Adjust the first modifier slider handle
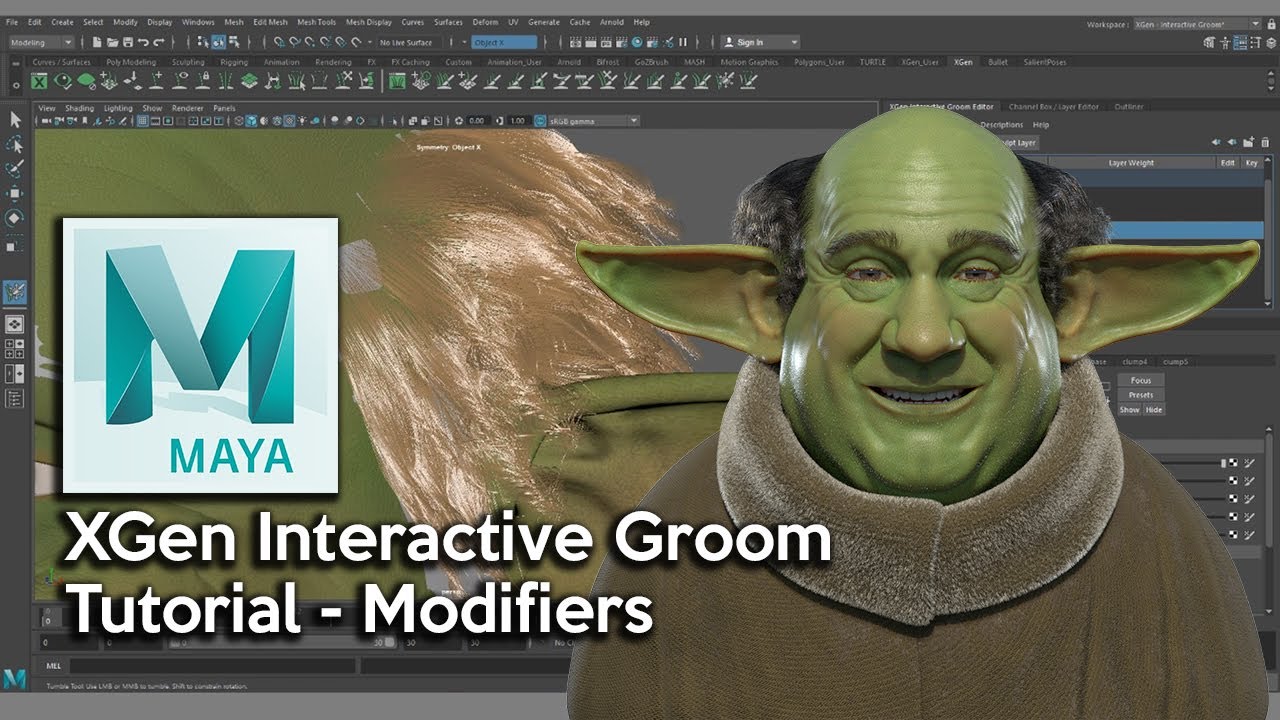 [x=1224, y=464]
